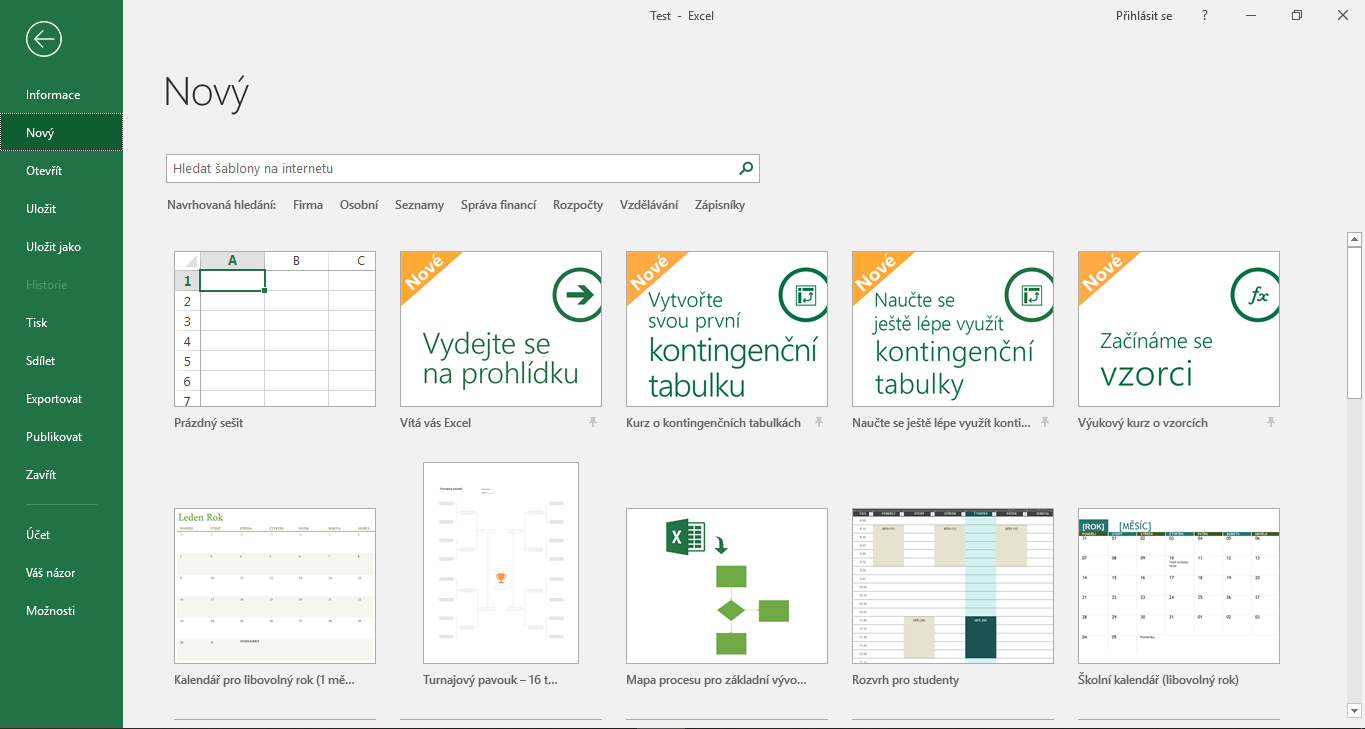Open Help via the question mark icon

coord(1204,15)
